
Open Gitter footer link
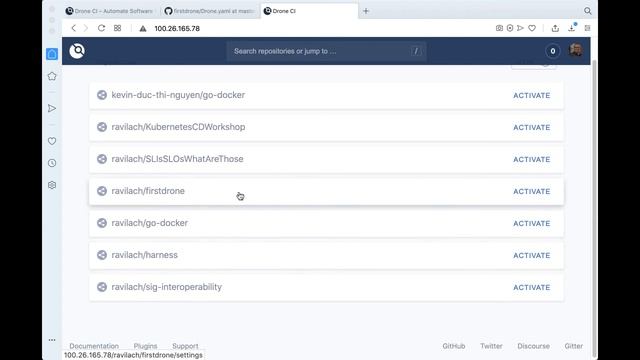coord(573,346)
